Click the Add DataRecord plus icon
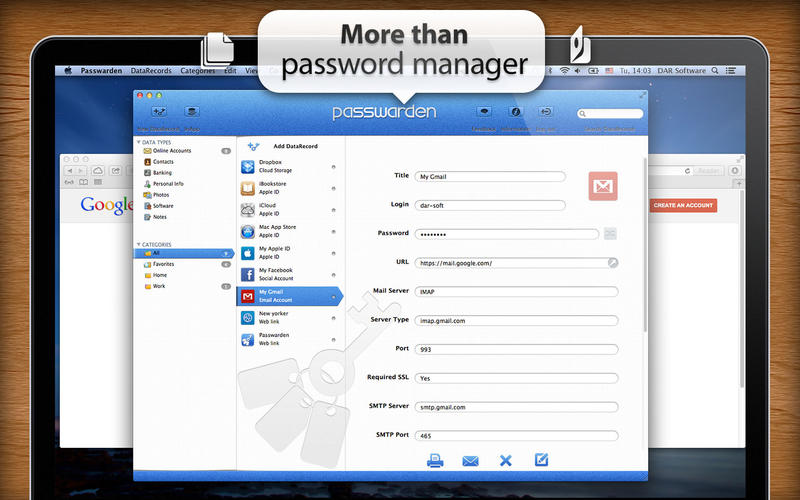This screenshot has width=800, height=500. point(254,147)
